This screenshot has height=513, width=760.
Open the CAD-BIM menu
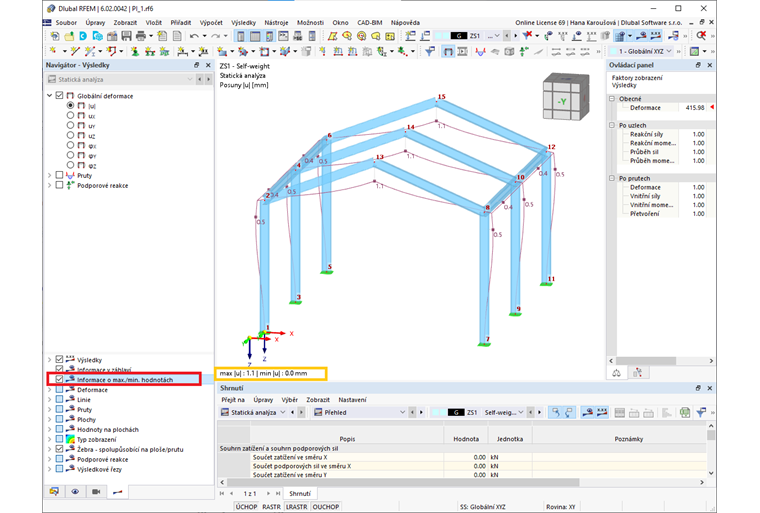click(x=370, y=23)
